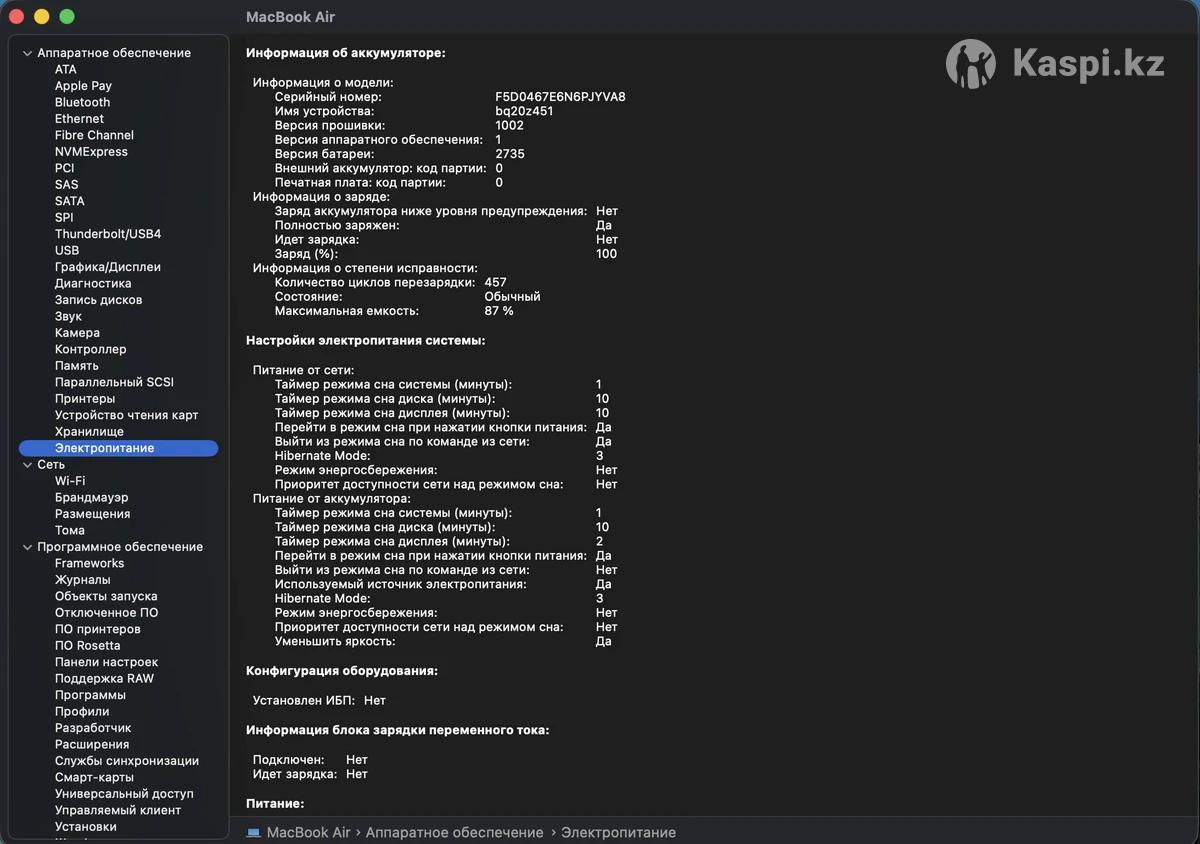The image size is (1200, 844).
Task: Select Frameworks under software section
Action: (x=89, y=563)
